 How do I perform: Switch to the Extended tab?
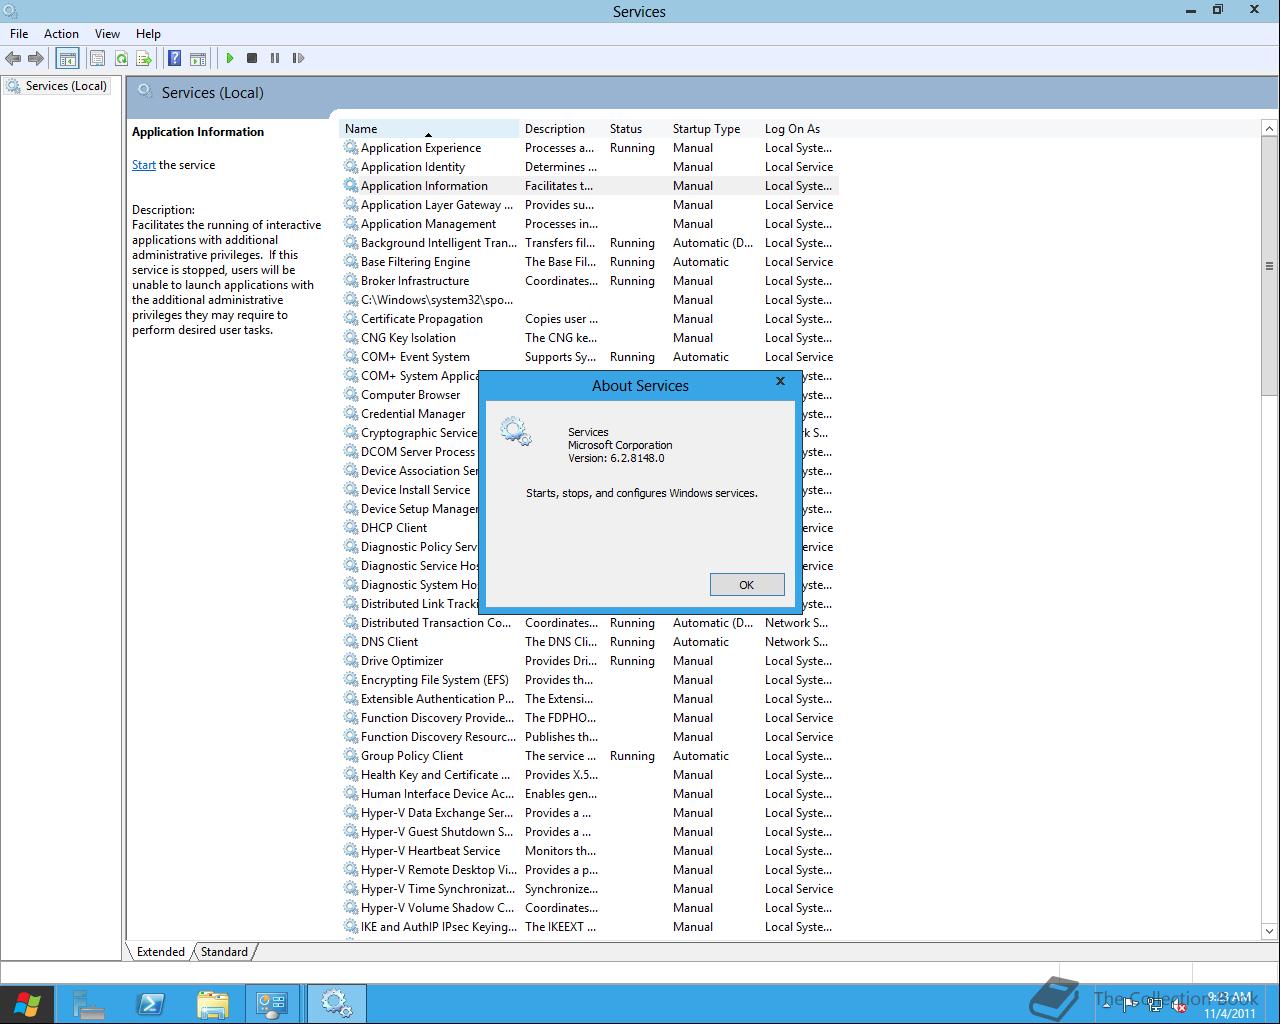(x=160, y=952)
